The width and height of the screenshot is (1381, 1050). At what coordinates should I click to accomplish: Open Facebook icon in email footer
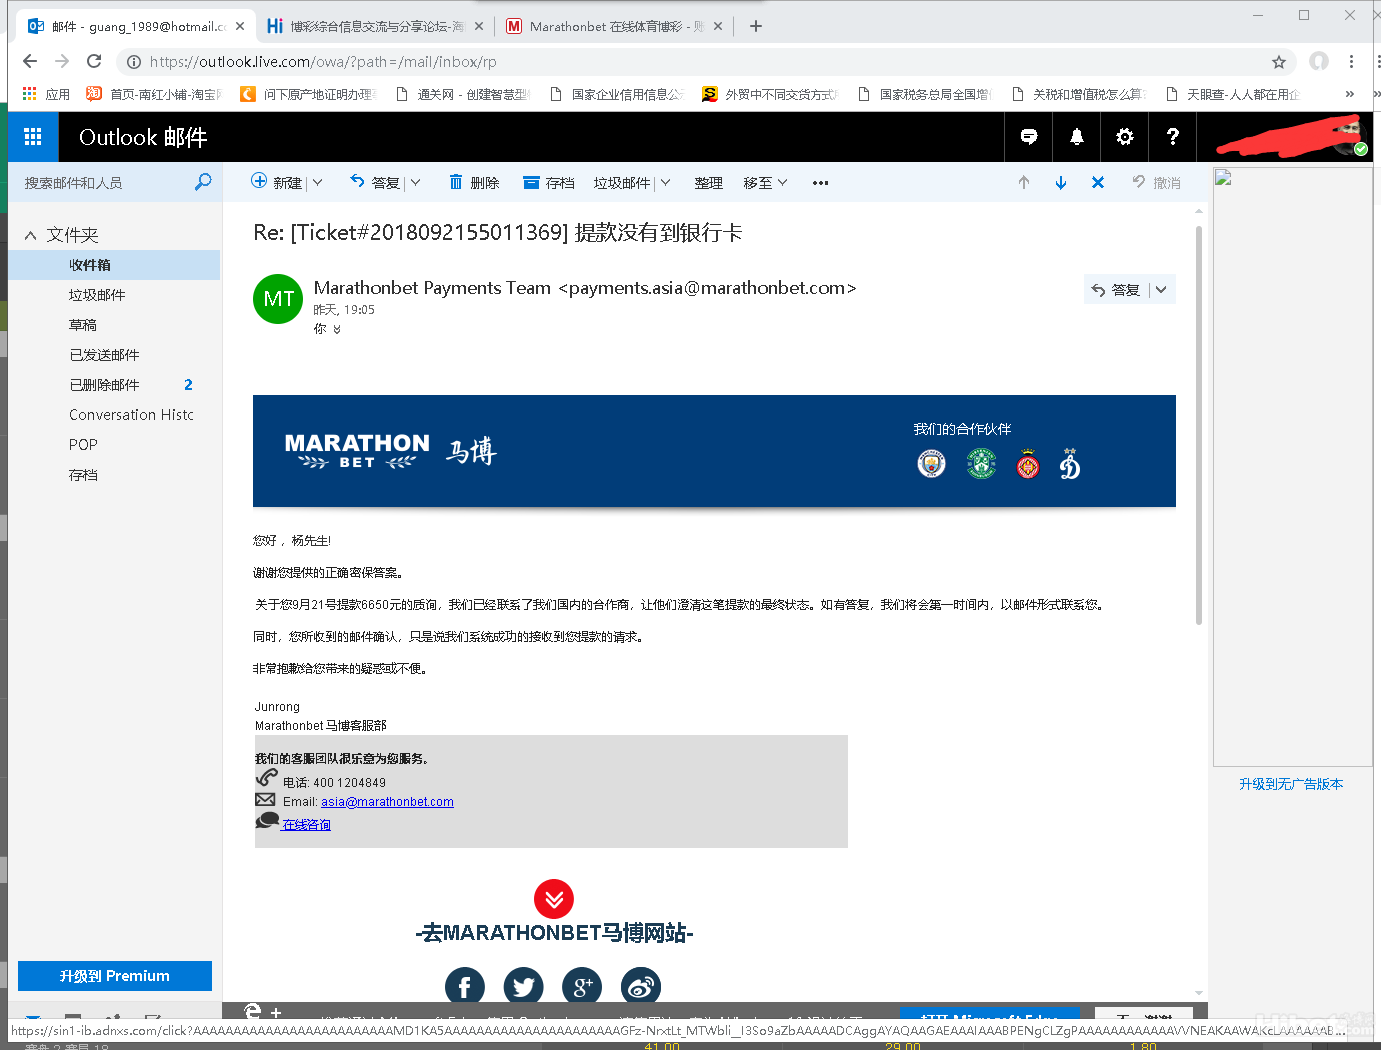coord(464,987)
